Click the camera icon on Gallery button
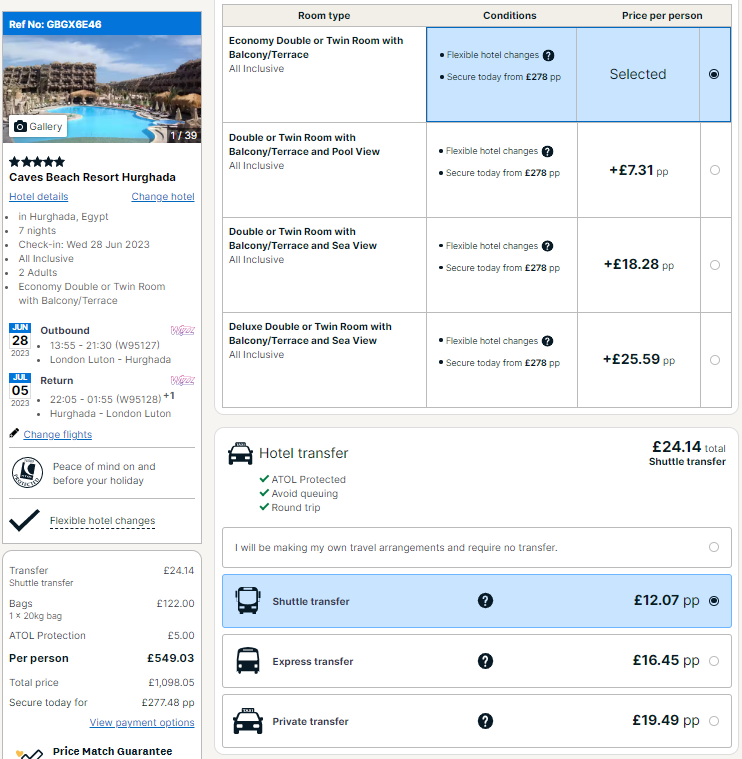Screen dimensions: 742x759 pyautogui.click(x=20, y=126)
